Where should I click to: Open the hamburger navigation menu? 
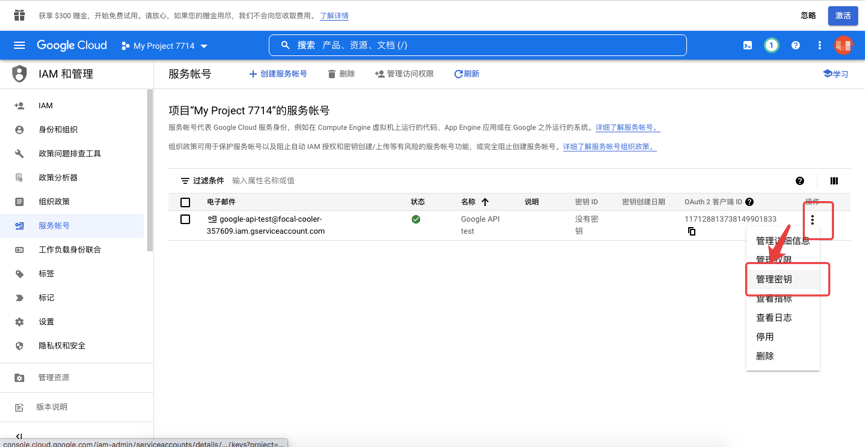tap(19, 45)
